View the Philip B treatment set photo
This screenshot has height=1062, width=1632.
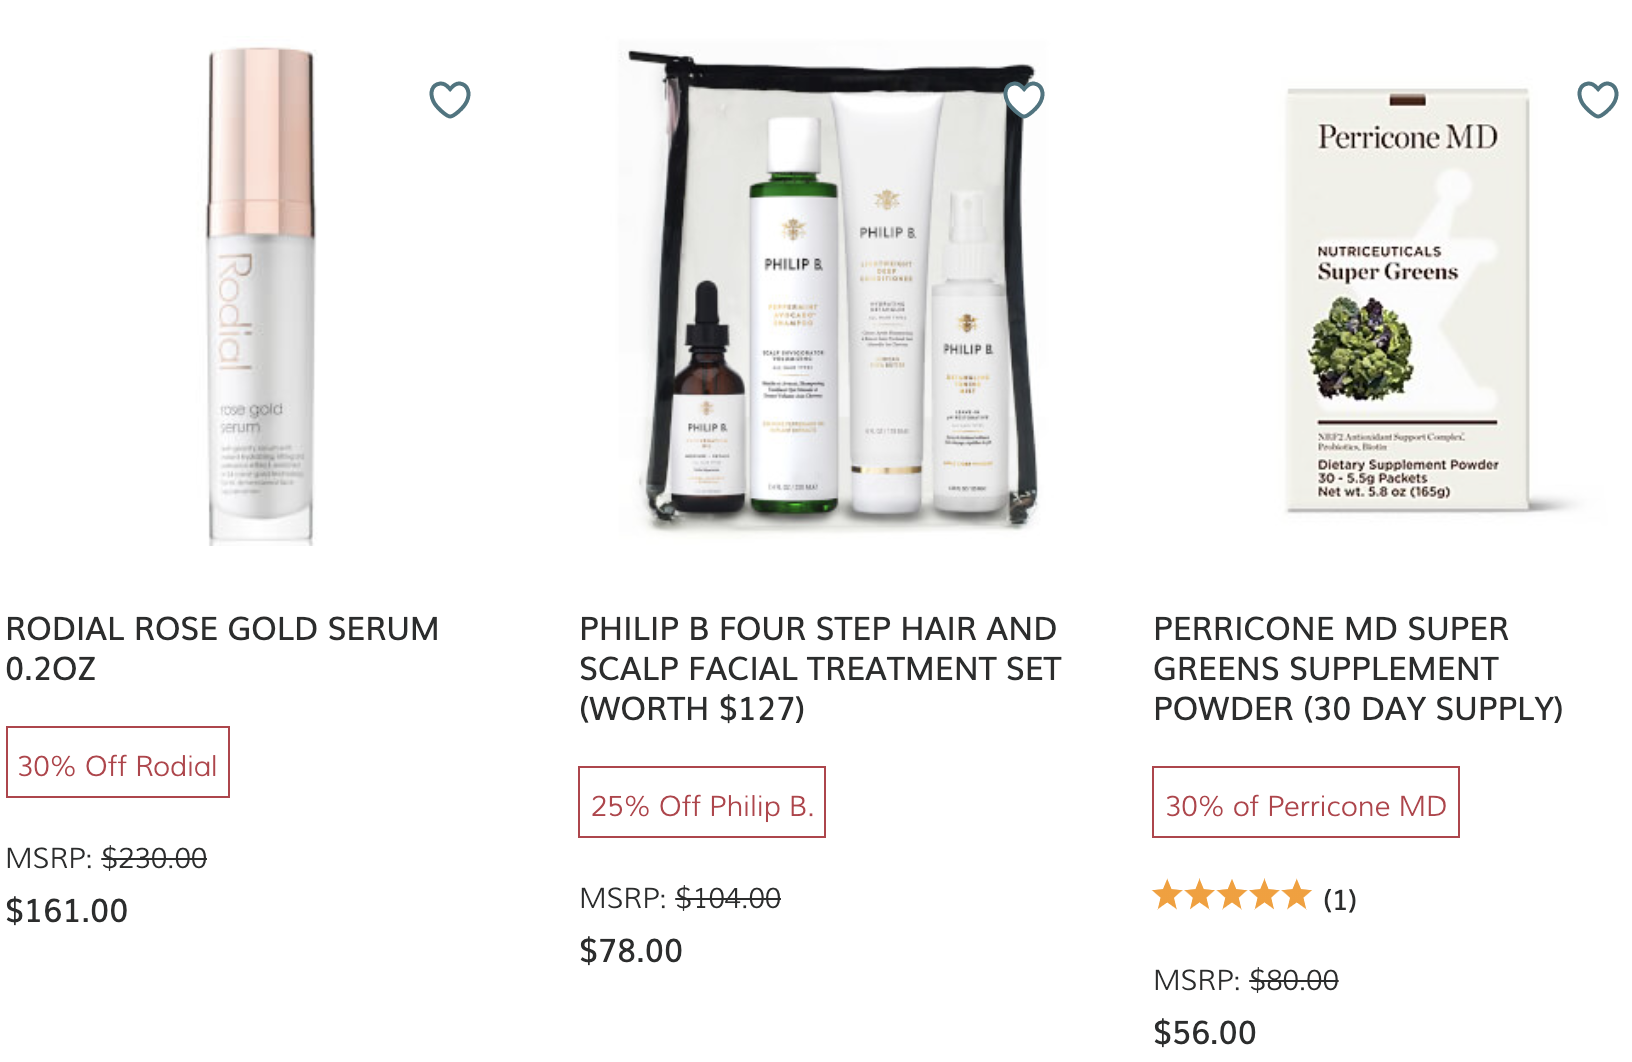[833, 285]
